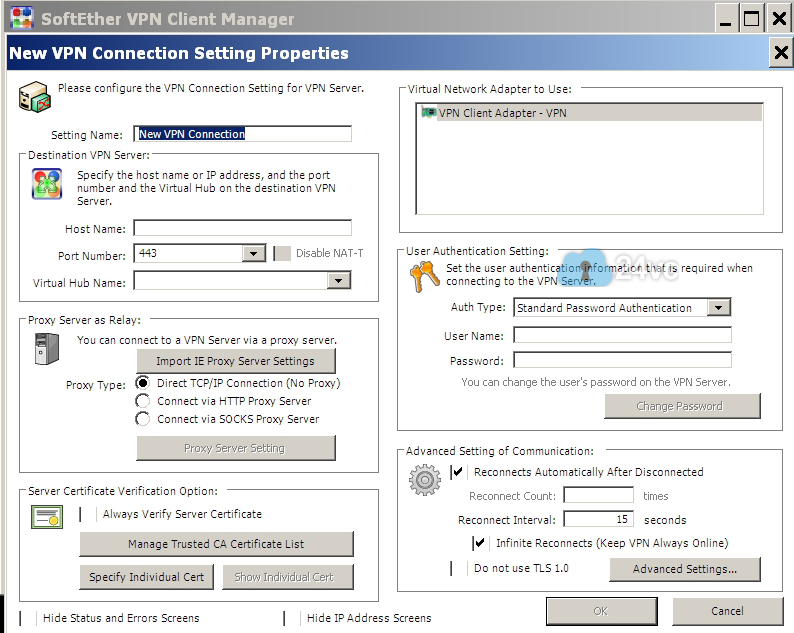Image resolution: width=794 pixels, height=633 pixels.
Task: Click the VPN server computer icon beside the intro text
Action: pos(34,97)
